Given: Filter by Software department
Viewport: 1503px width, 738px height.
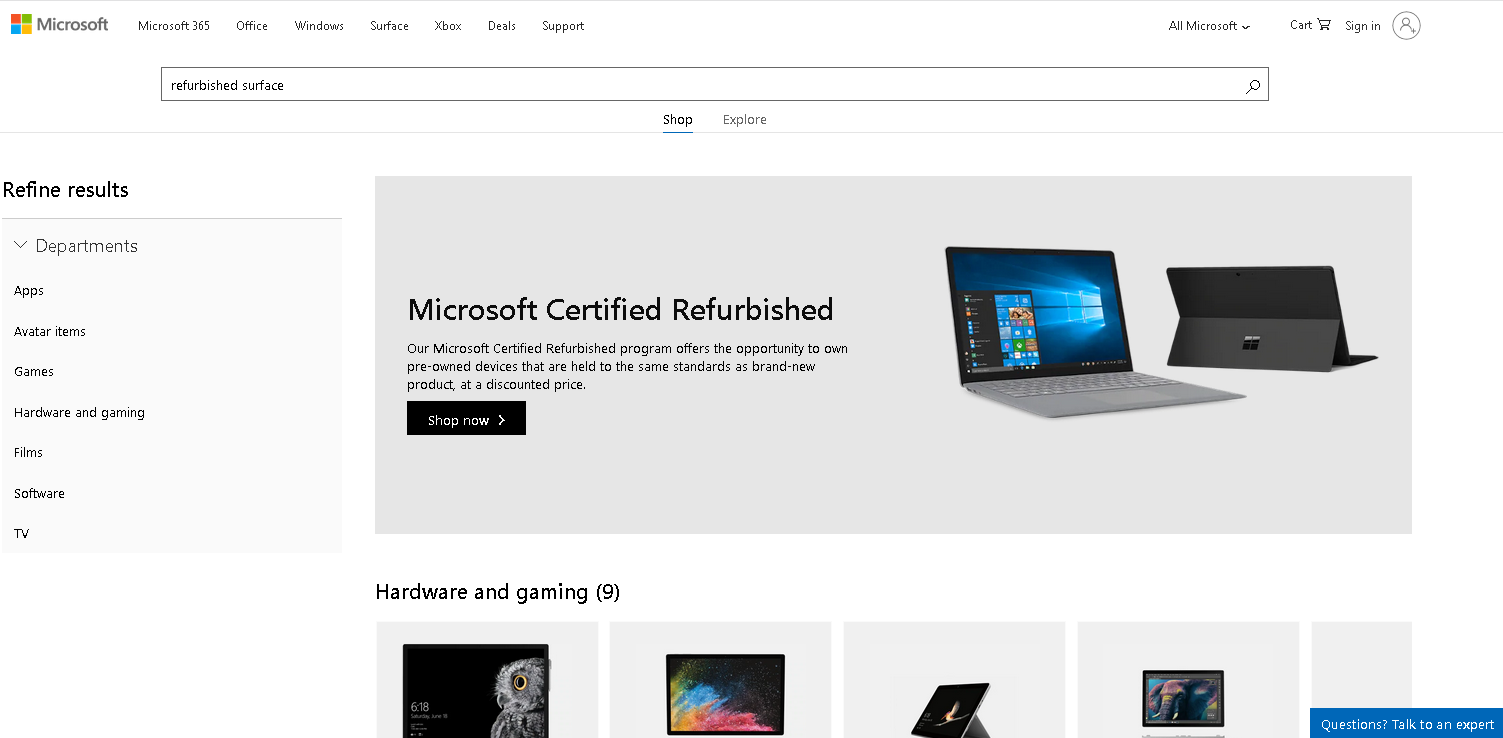Looking at the screenshot, I should click(39, 494).
